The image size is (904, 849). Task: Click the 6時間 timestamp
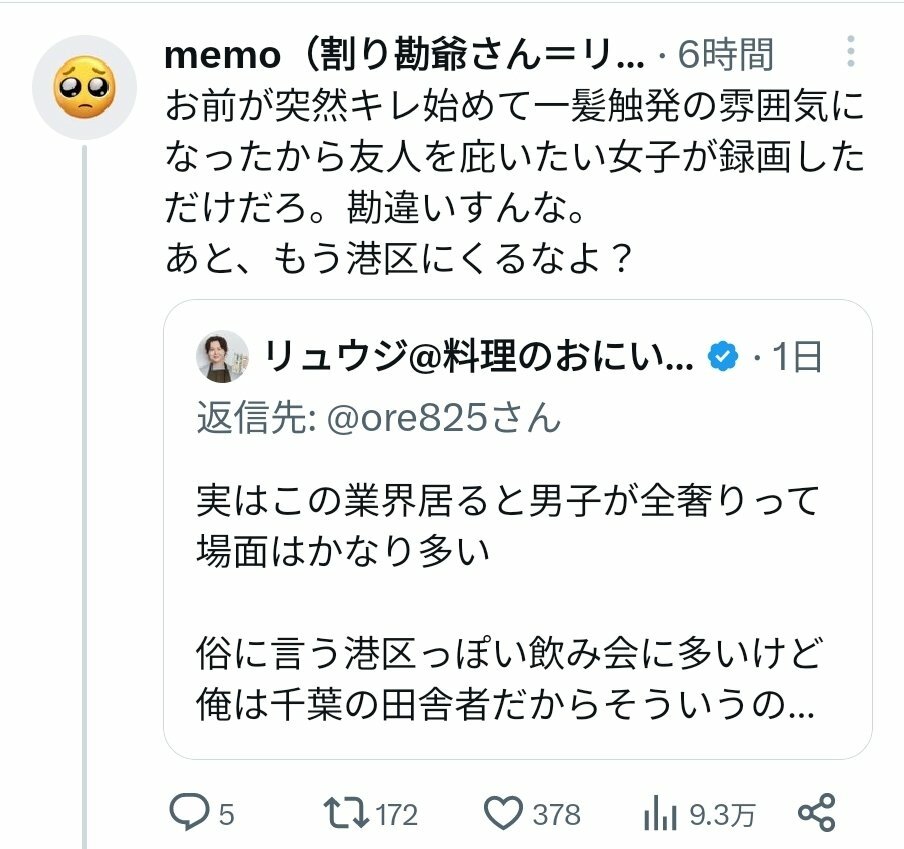(725, 55)
